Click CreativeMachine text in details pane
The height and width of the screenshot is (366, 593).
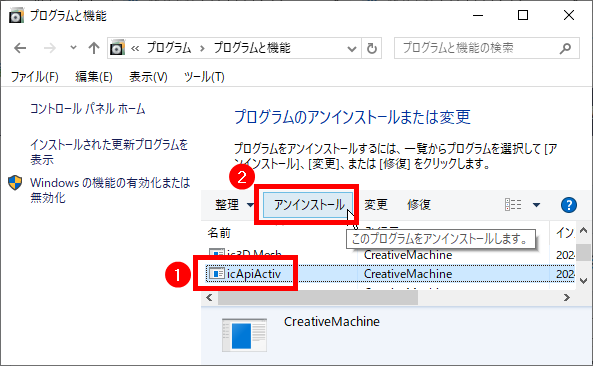[x=332, y=322]
